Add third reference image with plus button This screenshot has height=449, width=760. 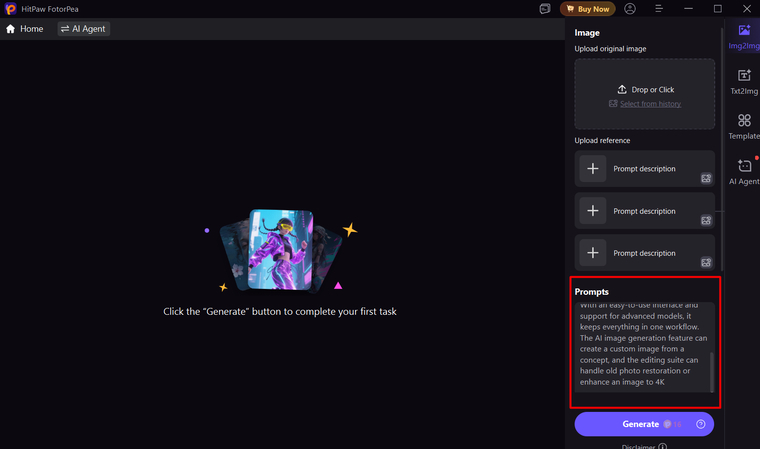click(x=592, y=253)
